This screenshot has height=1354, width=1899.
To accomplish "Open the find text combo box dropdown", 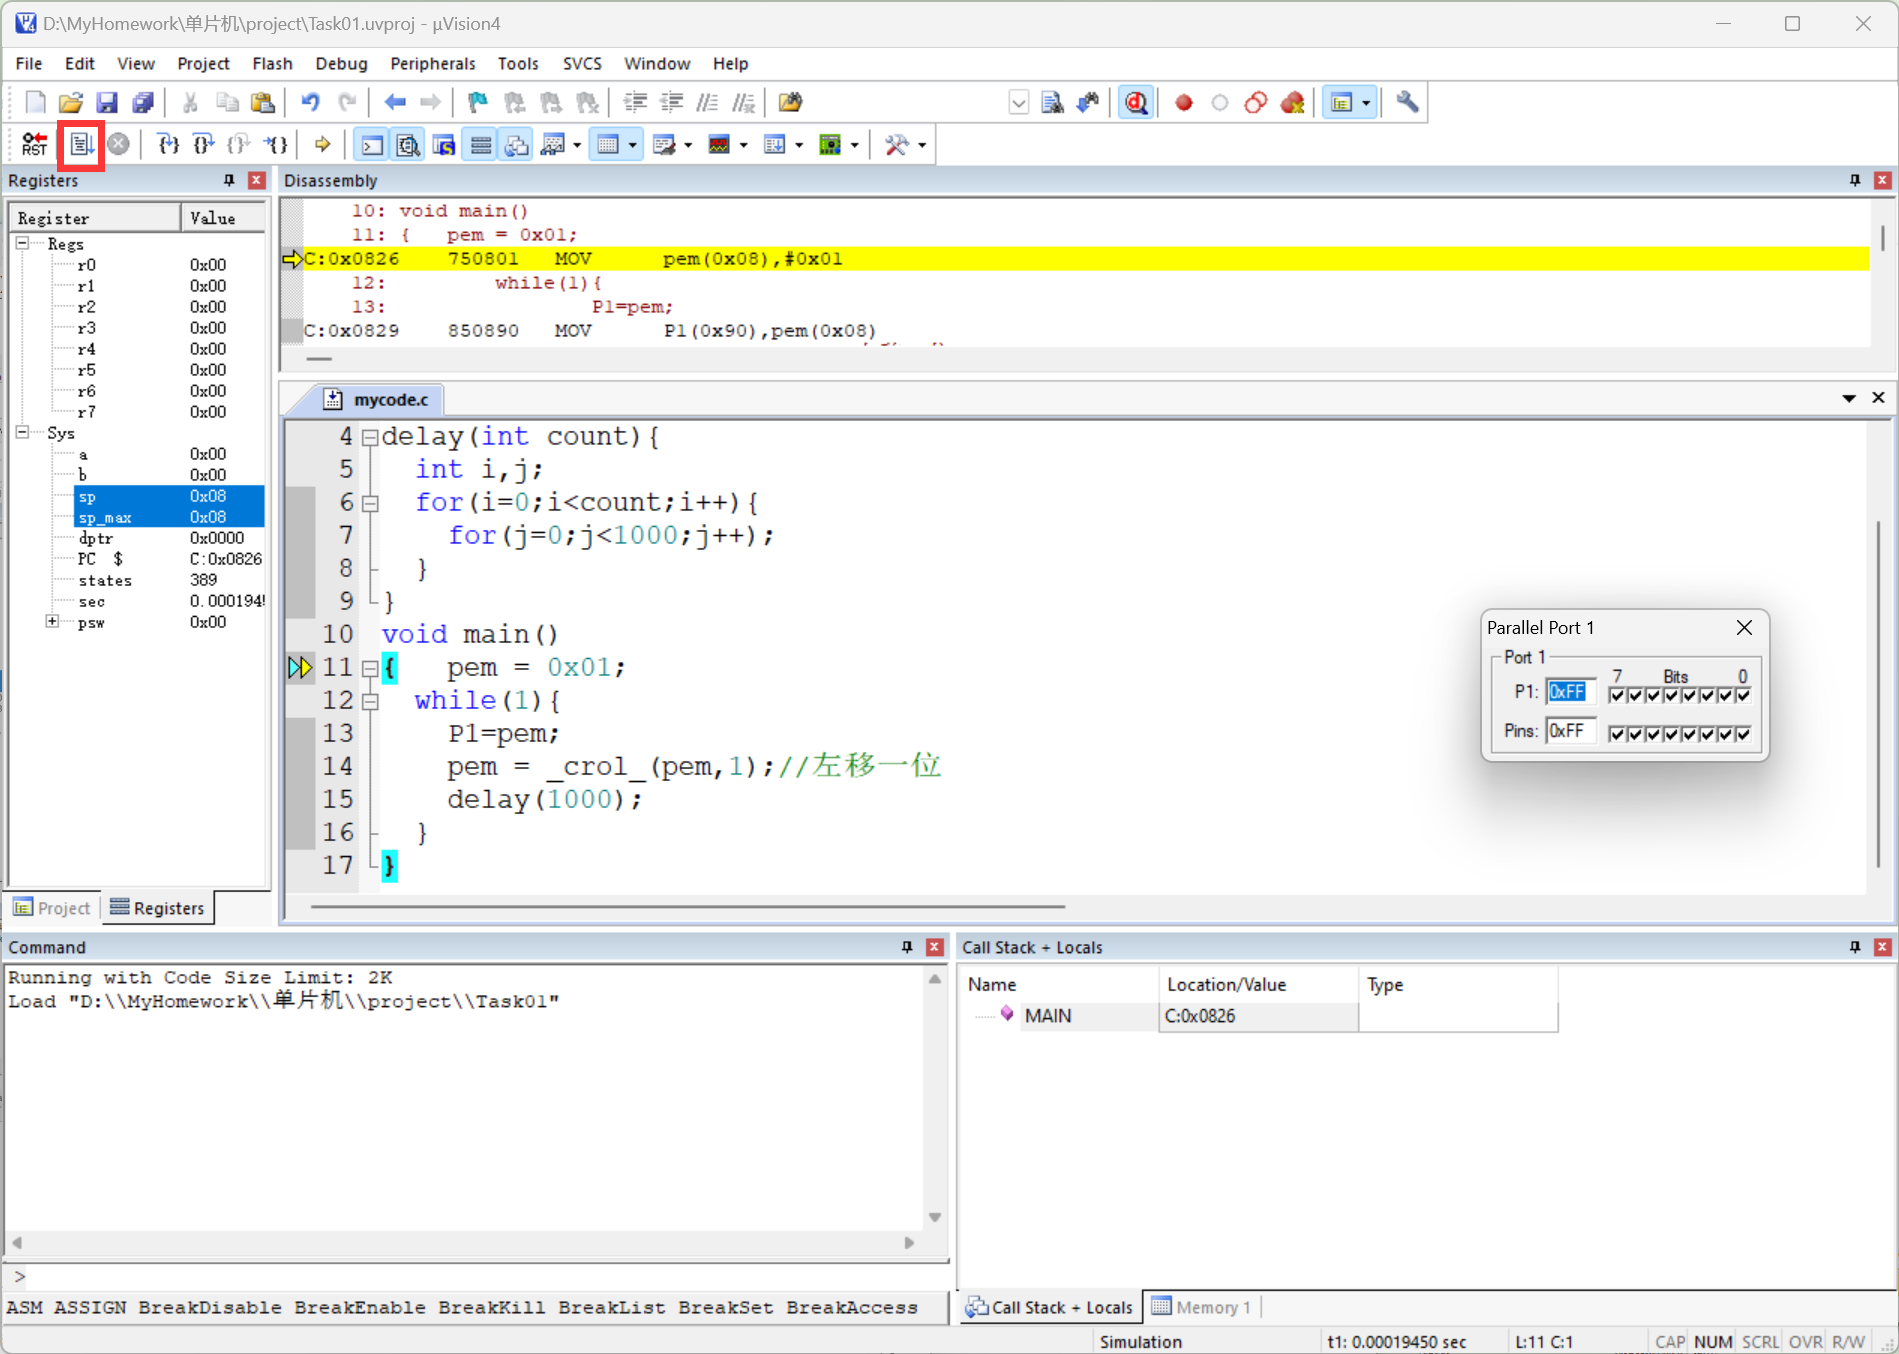I will pyautogui.click(x=1018, y=103).
